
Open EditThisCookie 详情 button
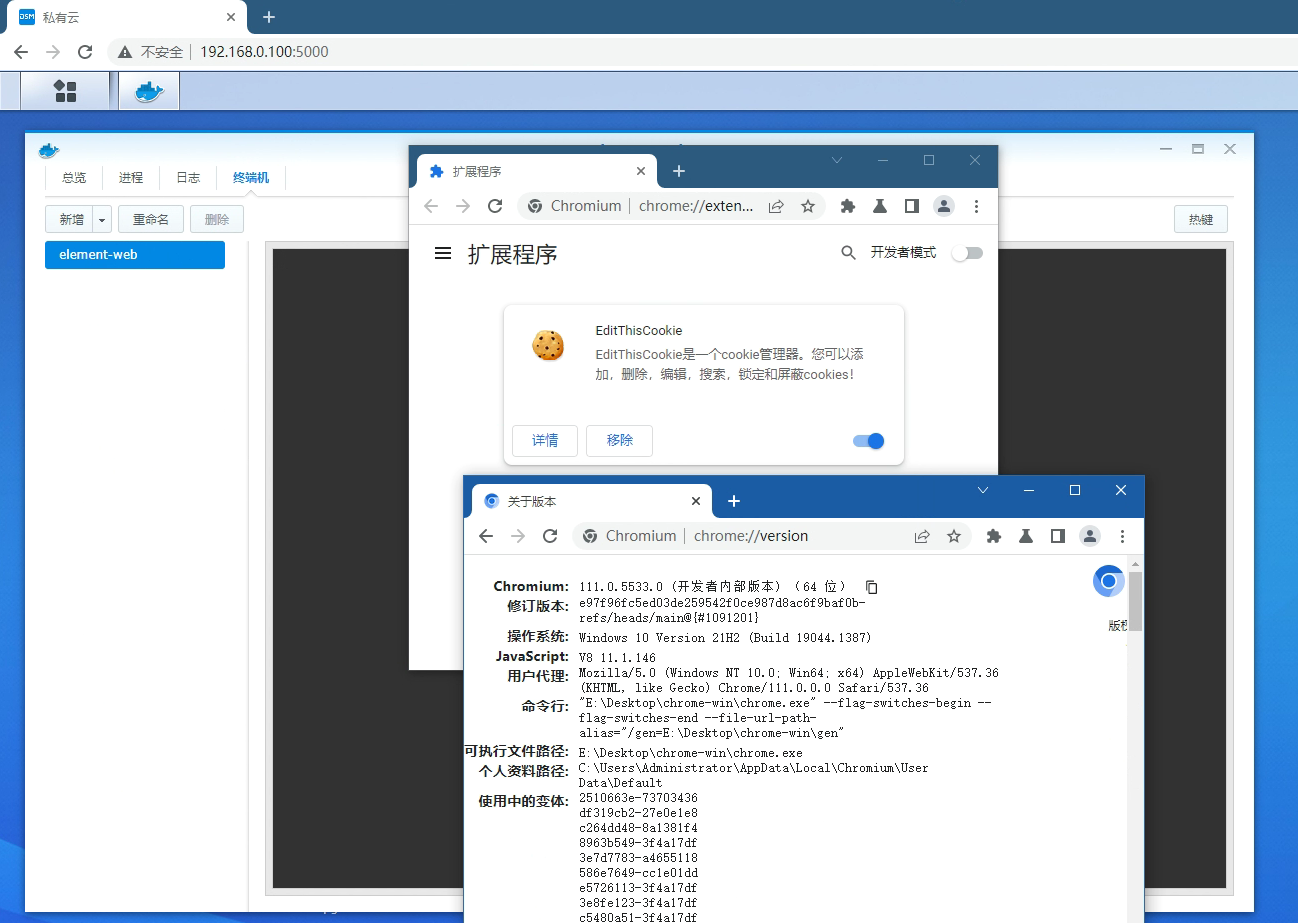(x=545, y=441)
